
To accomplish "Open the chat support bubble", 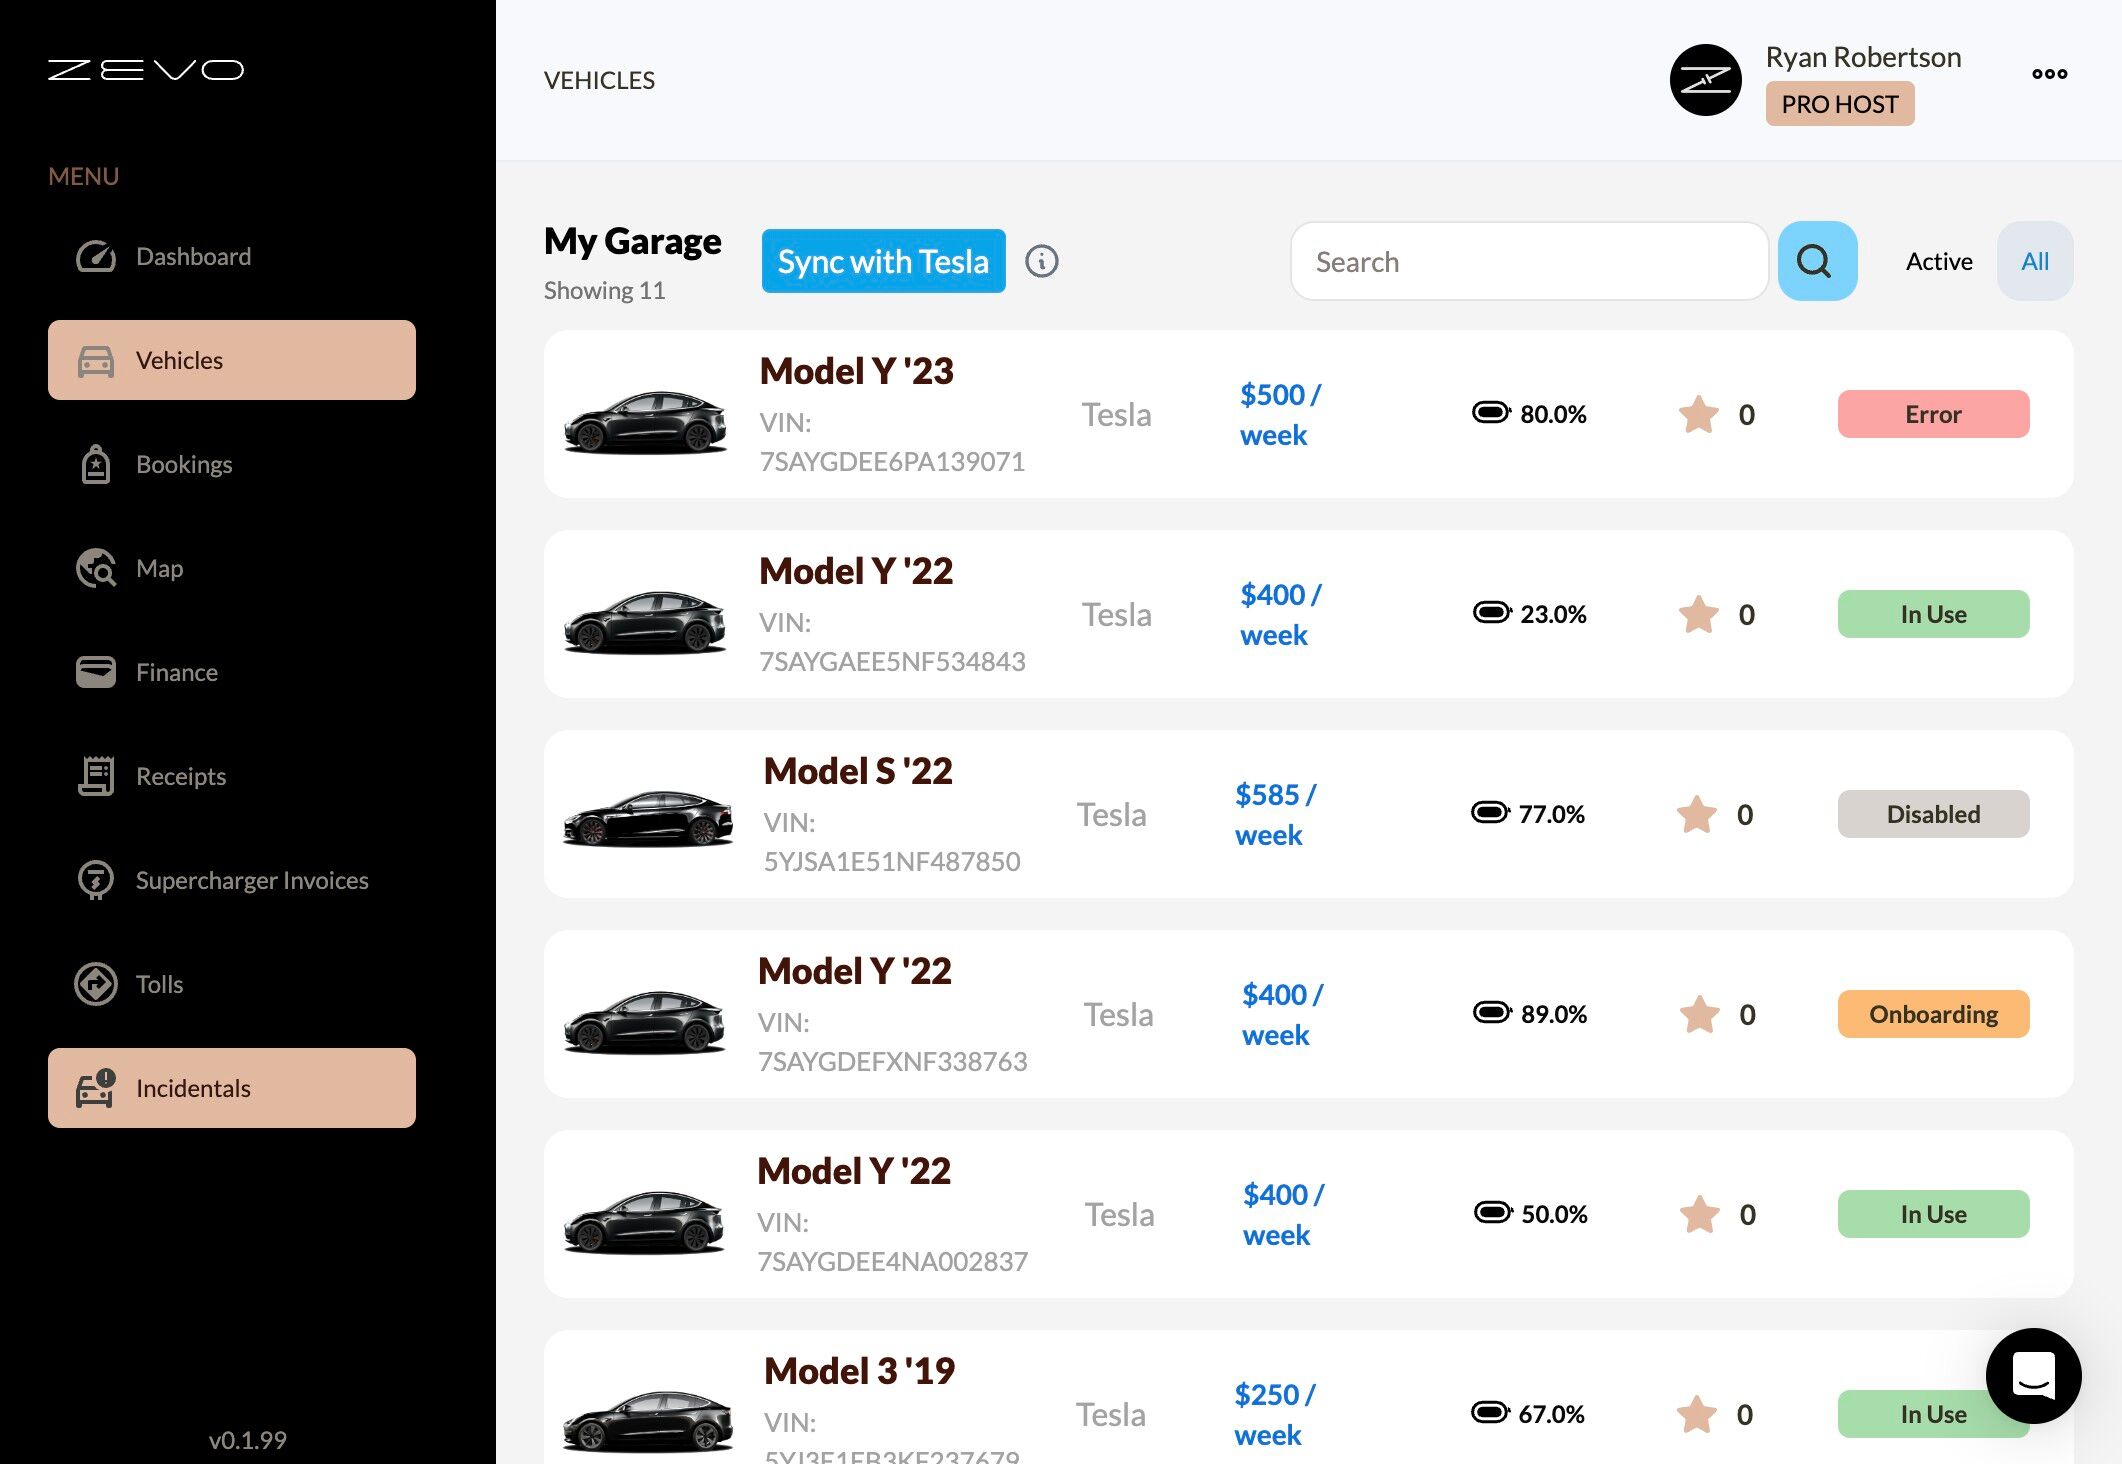I will tap(2033, 1375).
